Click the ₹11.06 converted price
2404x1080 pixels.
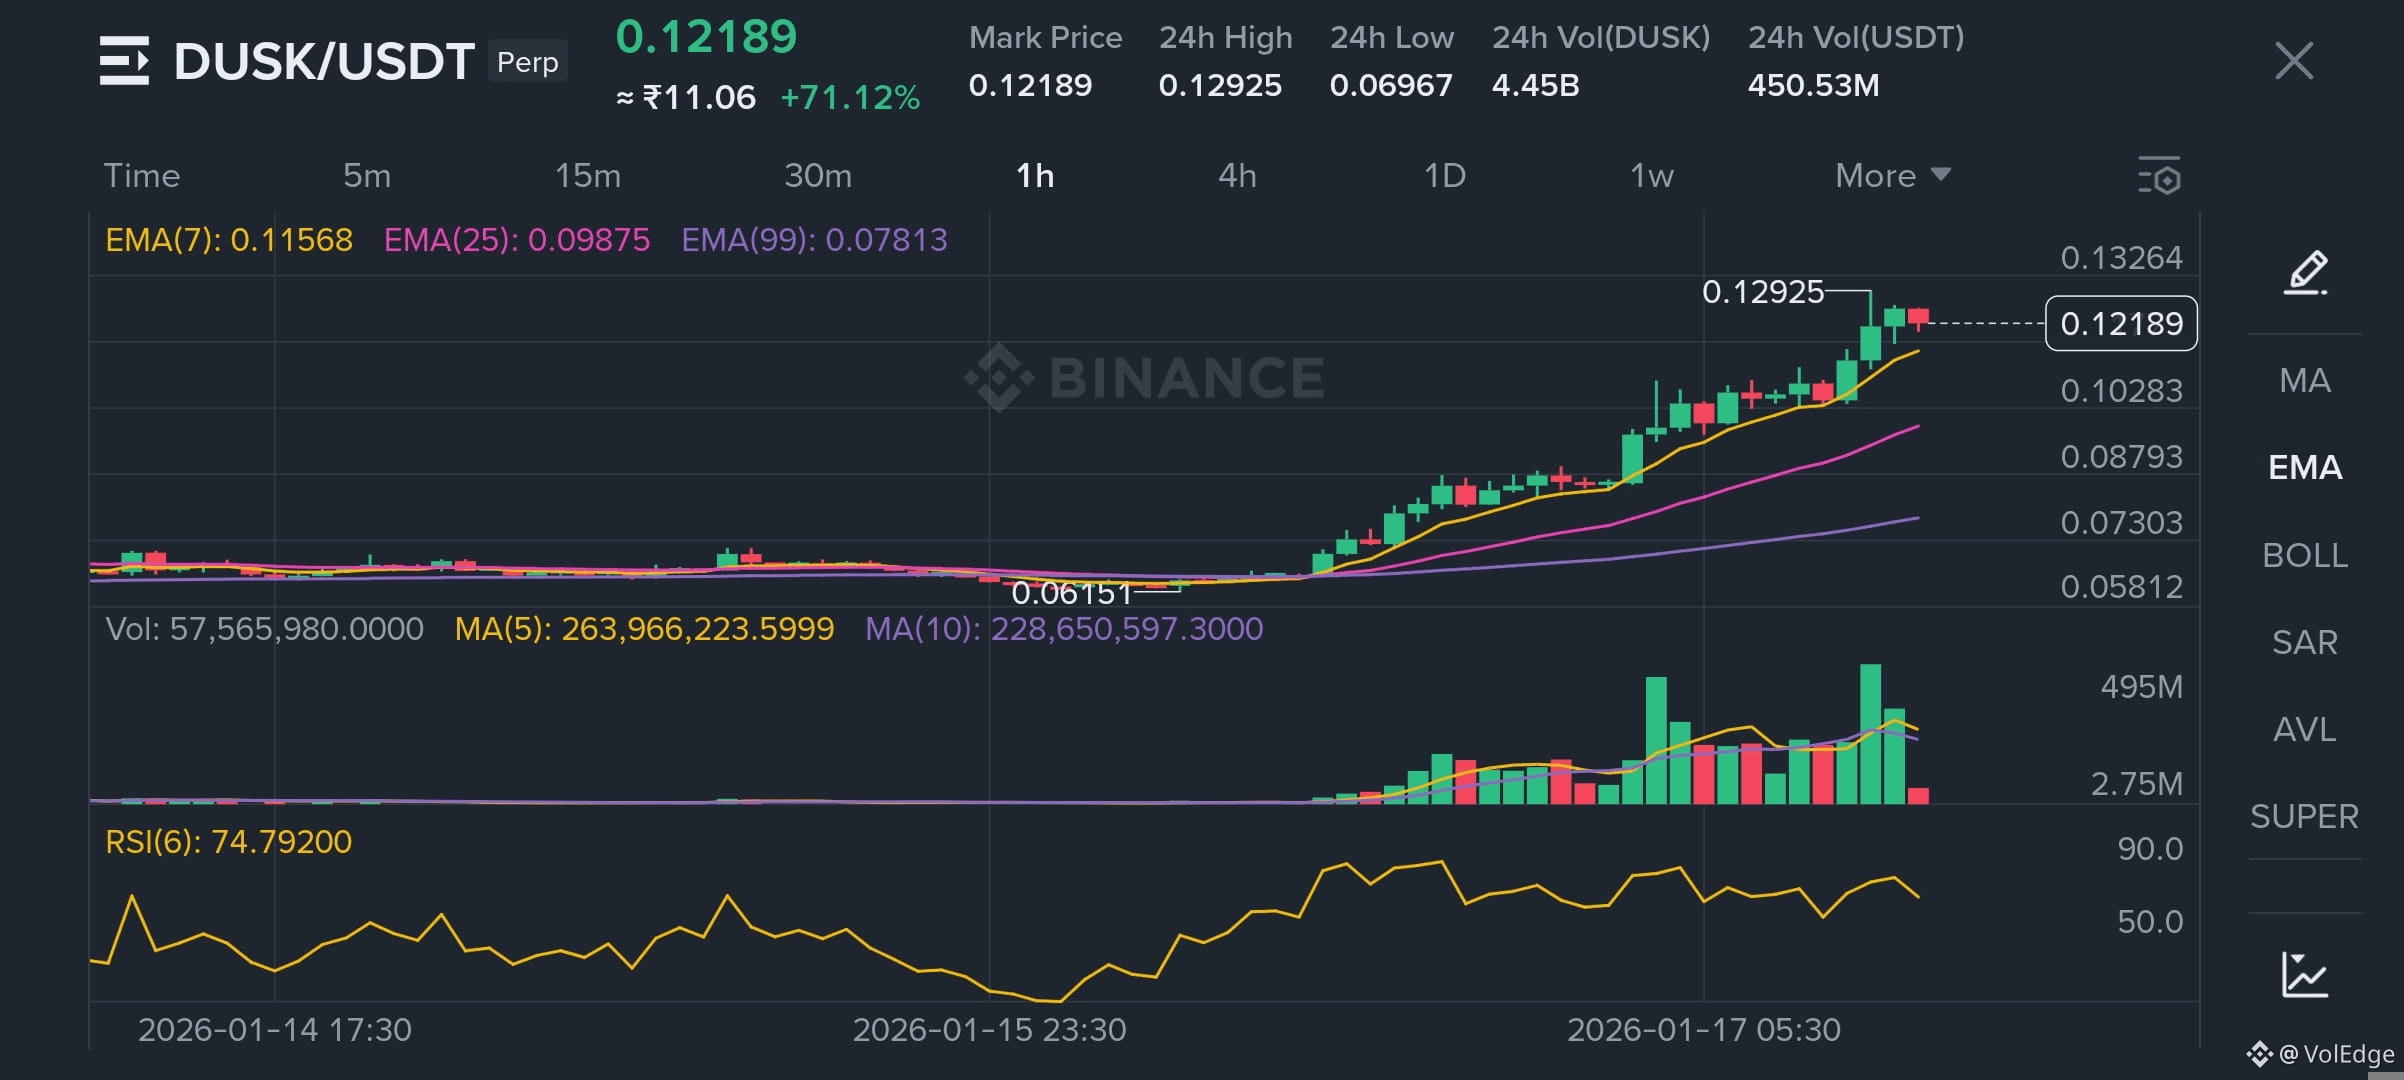tap(699, 98)
